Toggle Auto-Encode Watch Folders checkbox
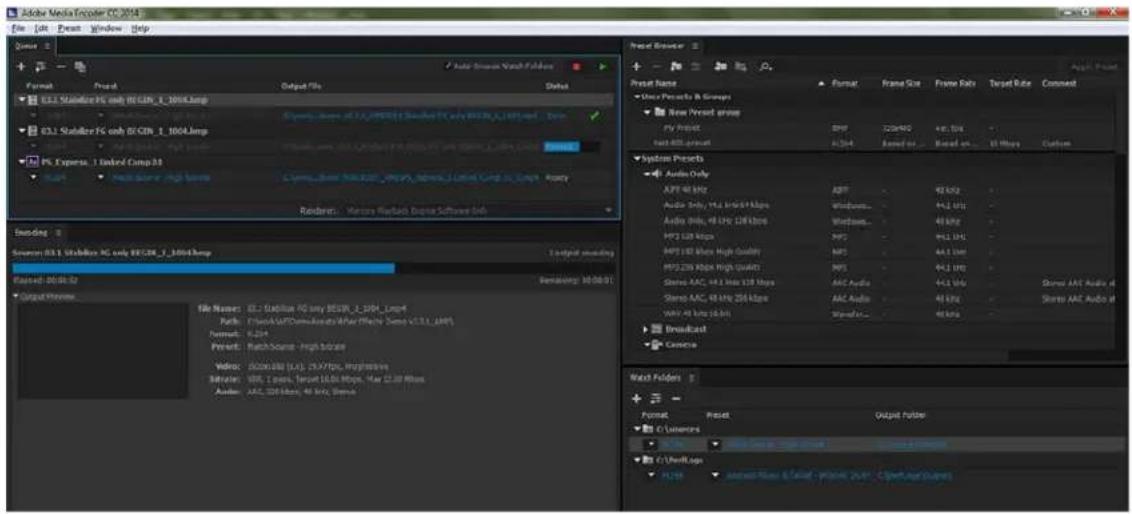The image size is (1132, 514). click(450, 66)
